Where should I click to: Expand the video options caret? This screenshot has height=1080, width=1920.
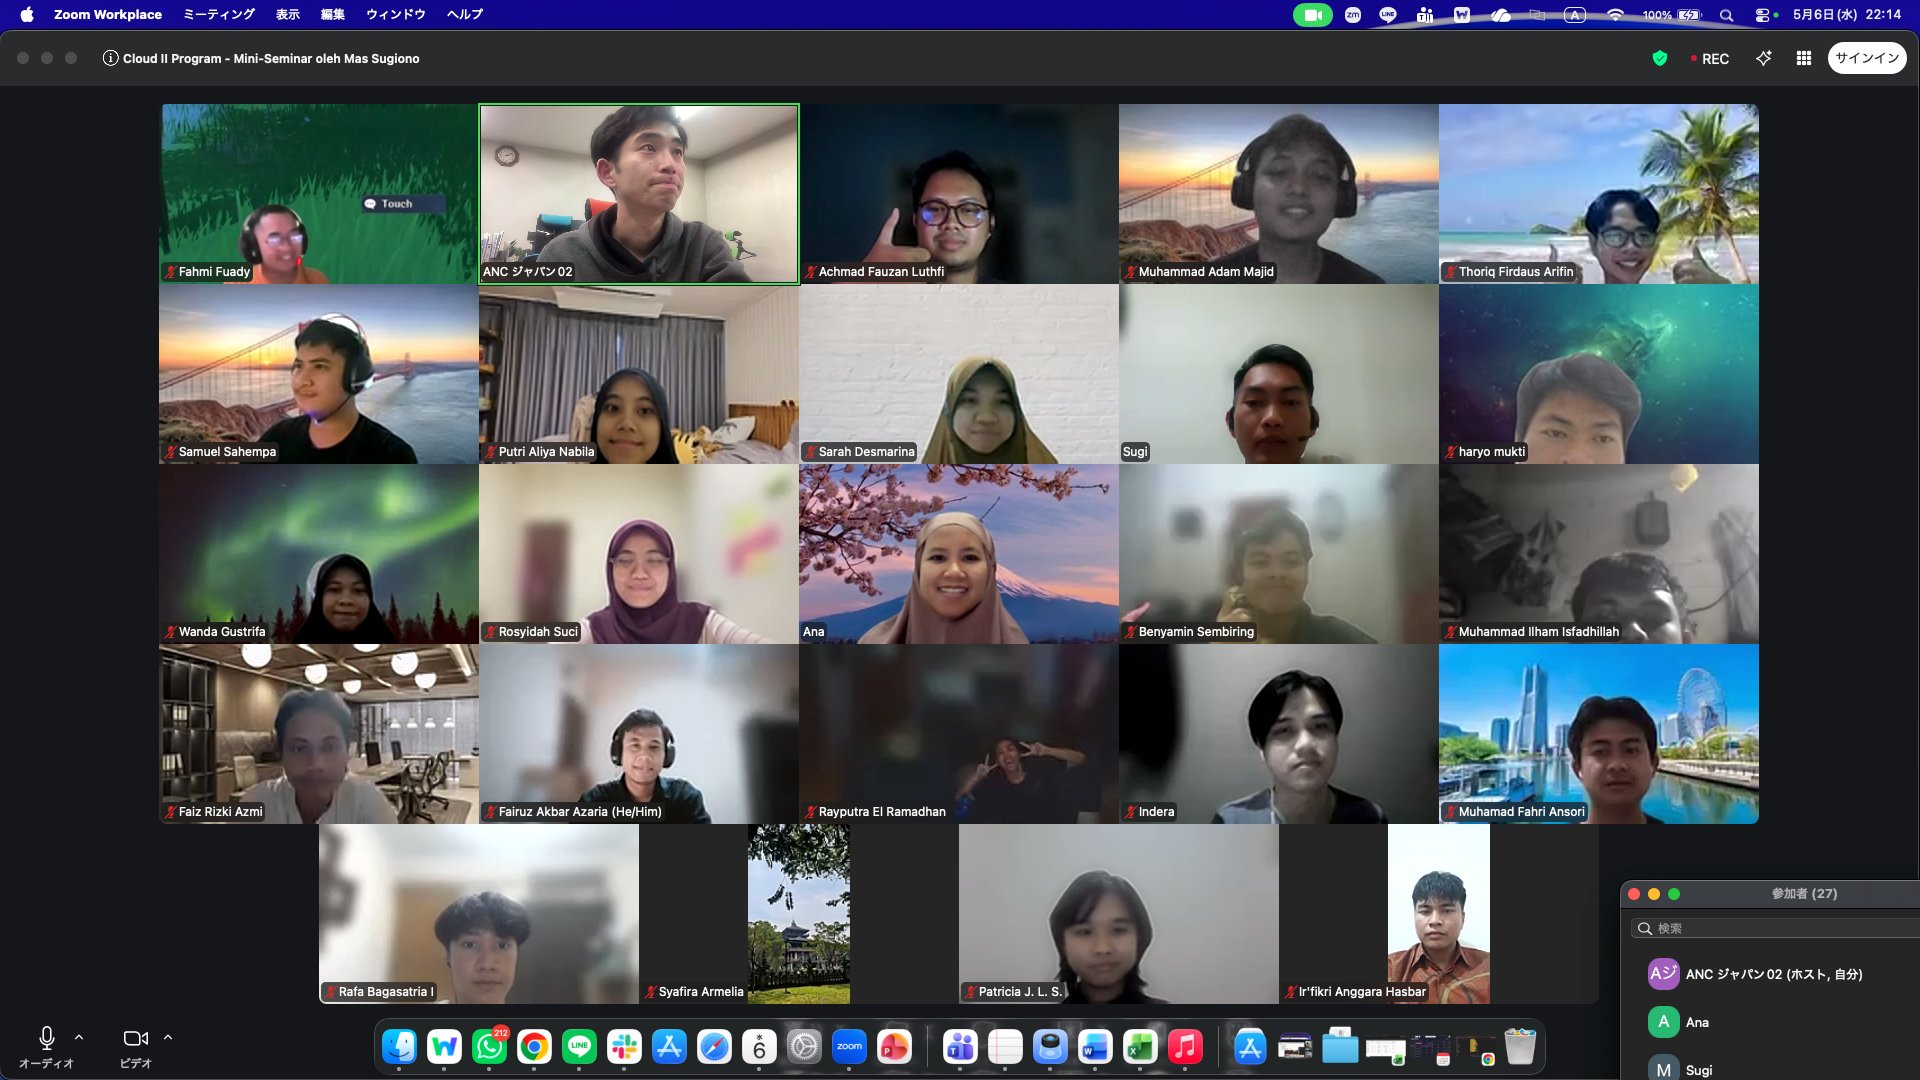(x=168, y=1037)
